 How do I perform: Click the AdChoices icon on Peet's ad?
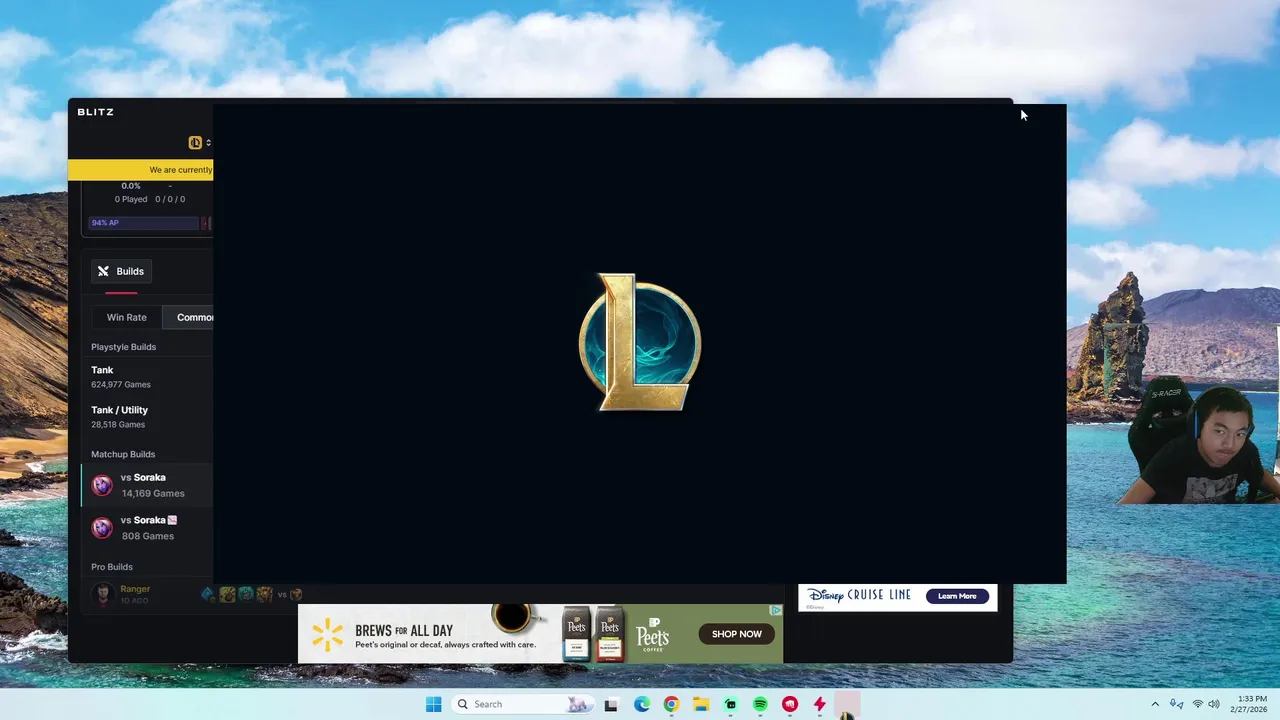(775, 610)
